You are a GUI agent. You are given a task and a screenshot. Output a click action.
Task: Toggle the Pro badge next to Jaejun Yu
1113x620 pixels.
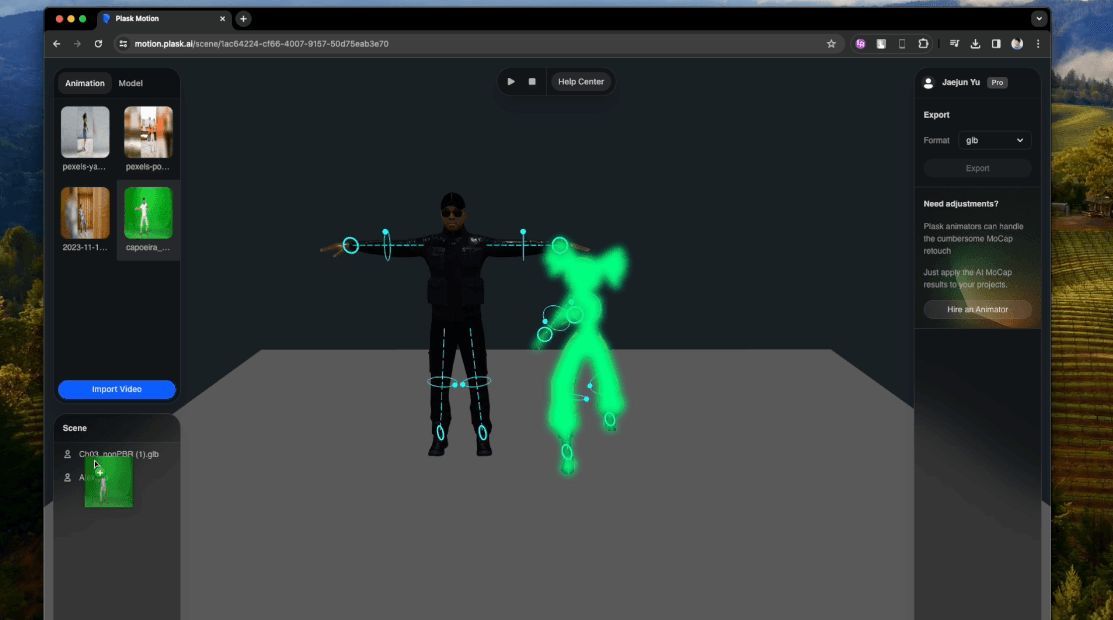(996, 83)
